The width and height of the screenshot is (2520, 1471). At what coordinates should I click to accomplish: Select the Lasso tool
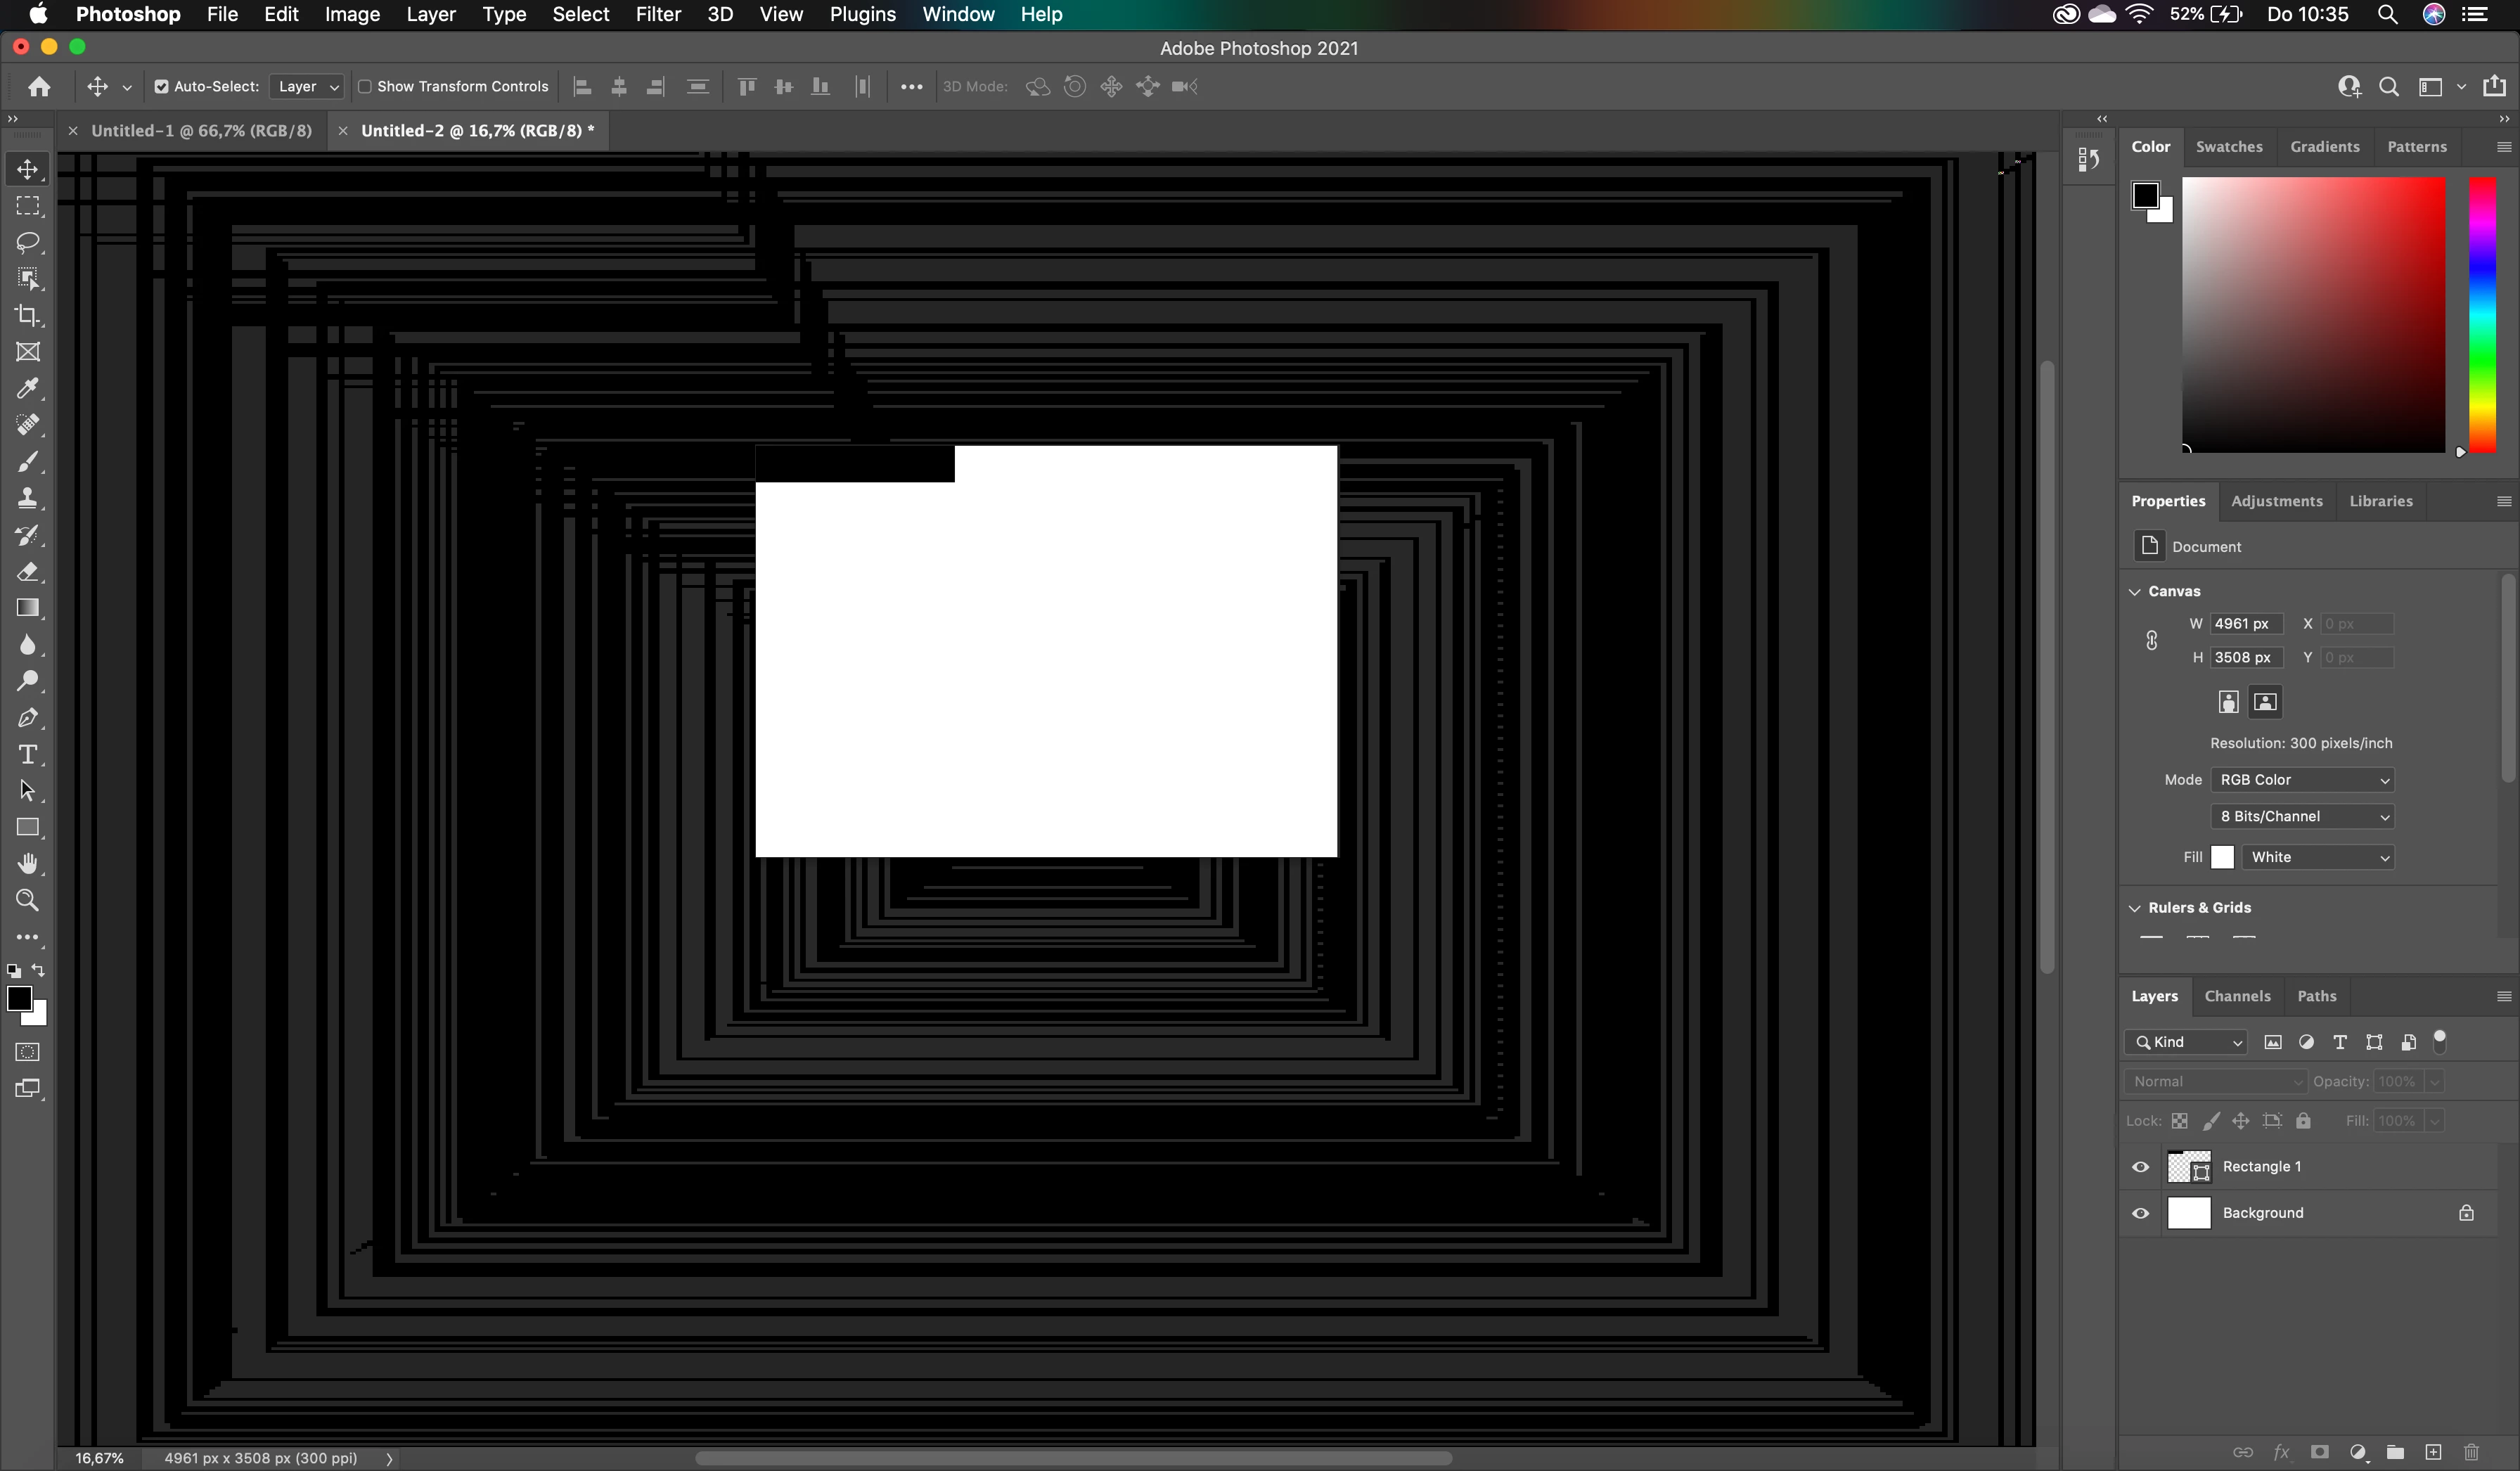pos(28,242)
